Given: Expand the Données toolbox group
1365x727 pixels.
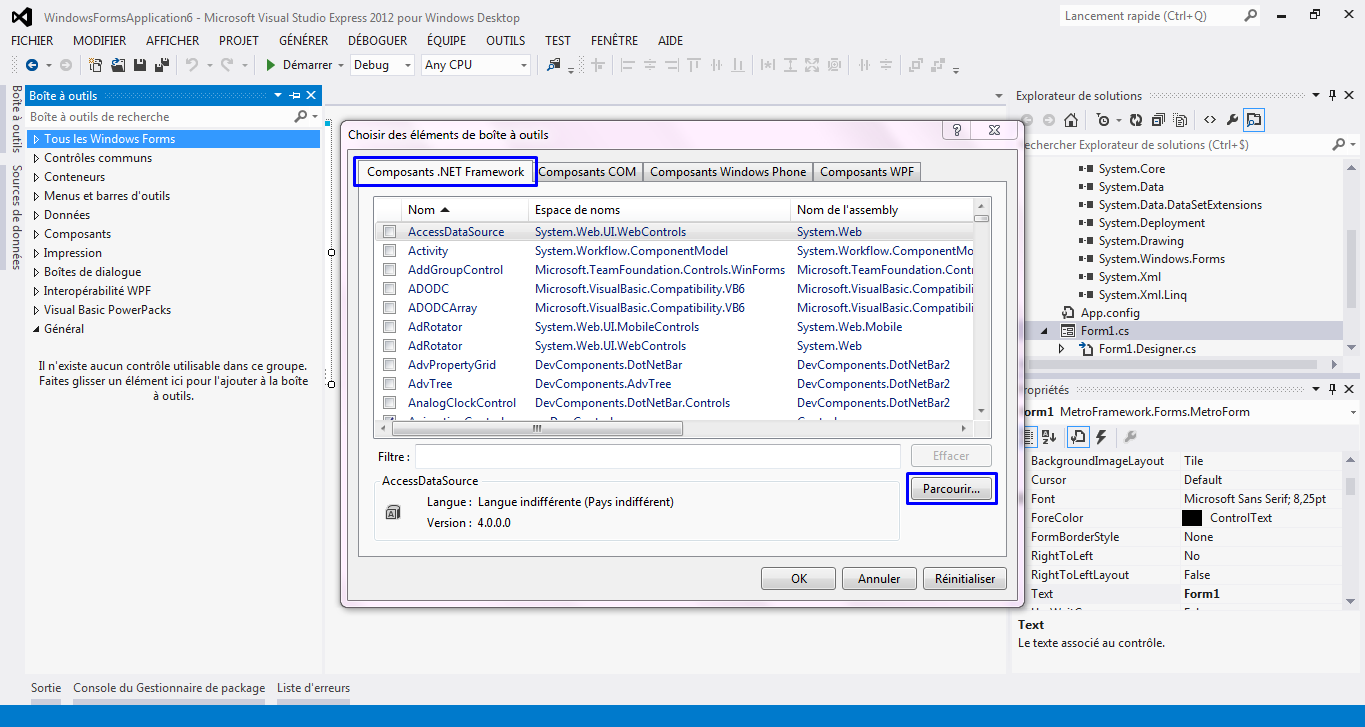Looking at the screenshot, I should (36, 215).
